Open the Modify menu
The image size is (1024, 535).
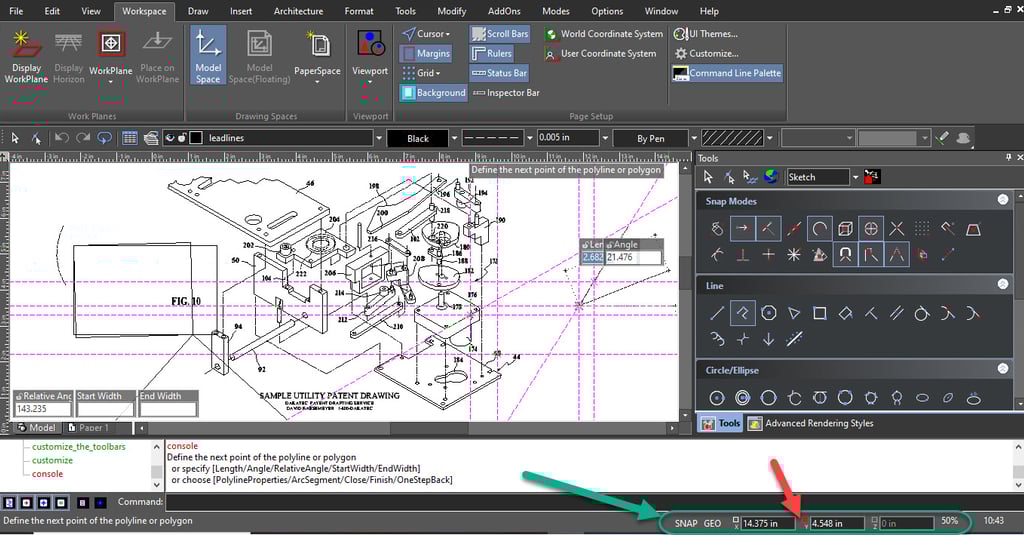pyautogui.click(x=452, y=11)
